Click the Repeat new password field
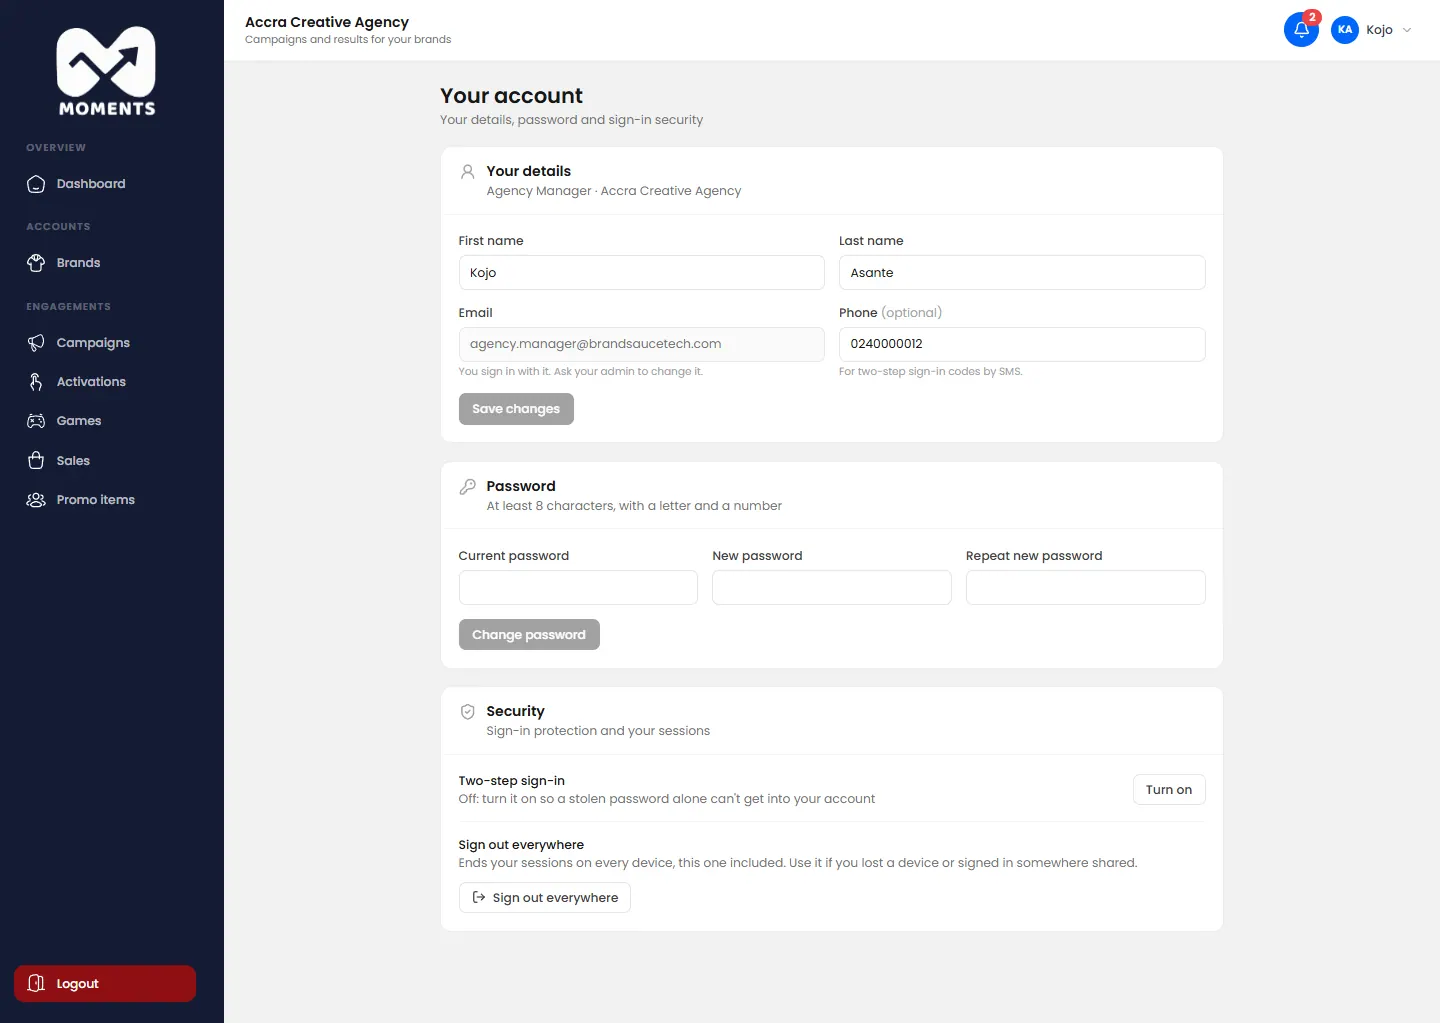The width and height of the screenshot is (1440, 1023). pos(1085,587)
